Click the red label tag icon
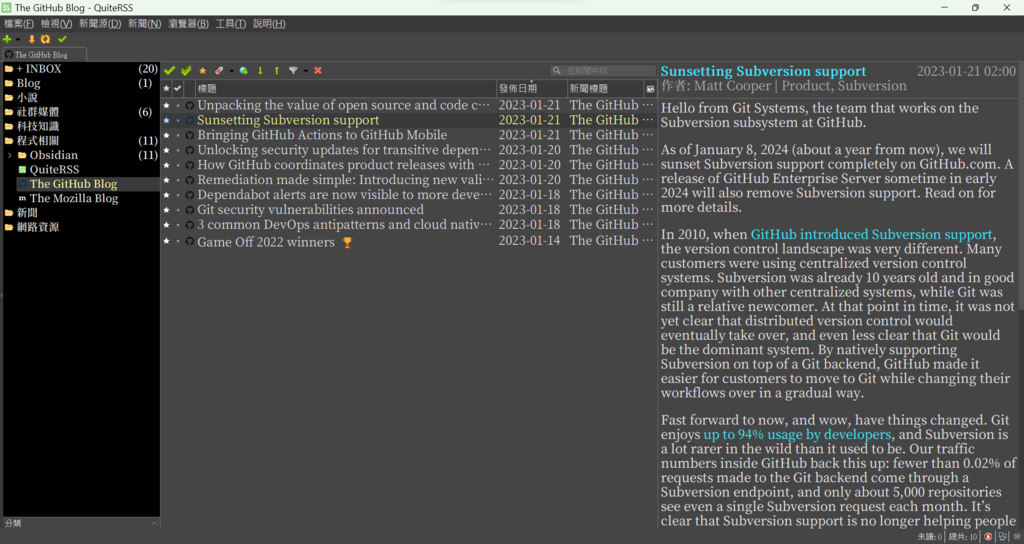Viewport: 1024px width, 544px height. [219, 71]
